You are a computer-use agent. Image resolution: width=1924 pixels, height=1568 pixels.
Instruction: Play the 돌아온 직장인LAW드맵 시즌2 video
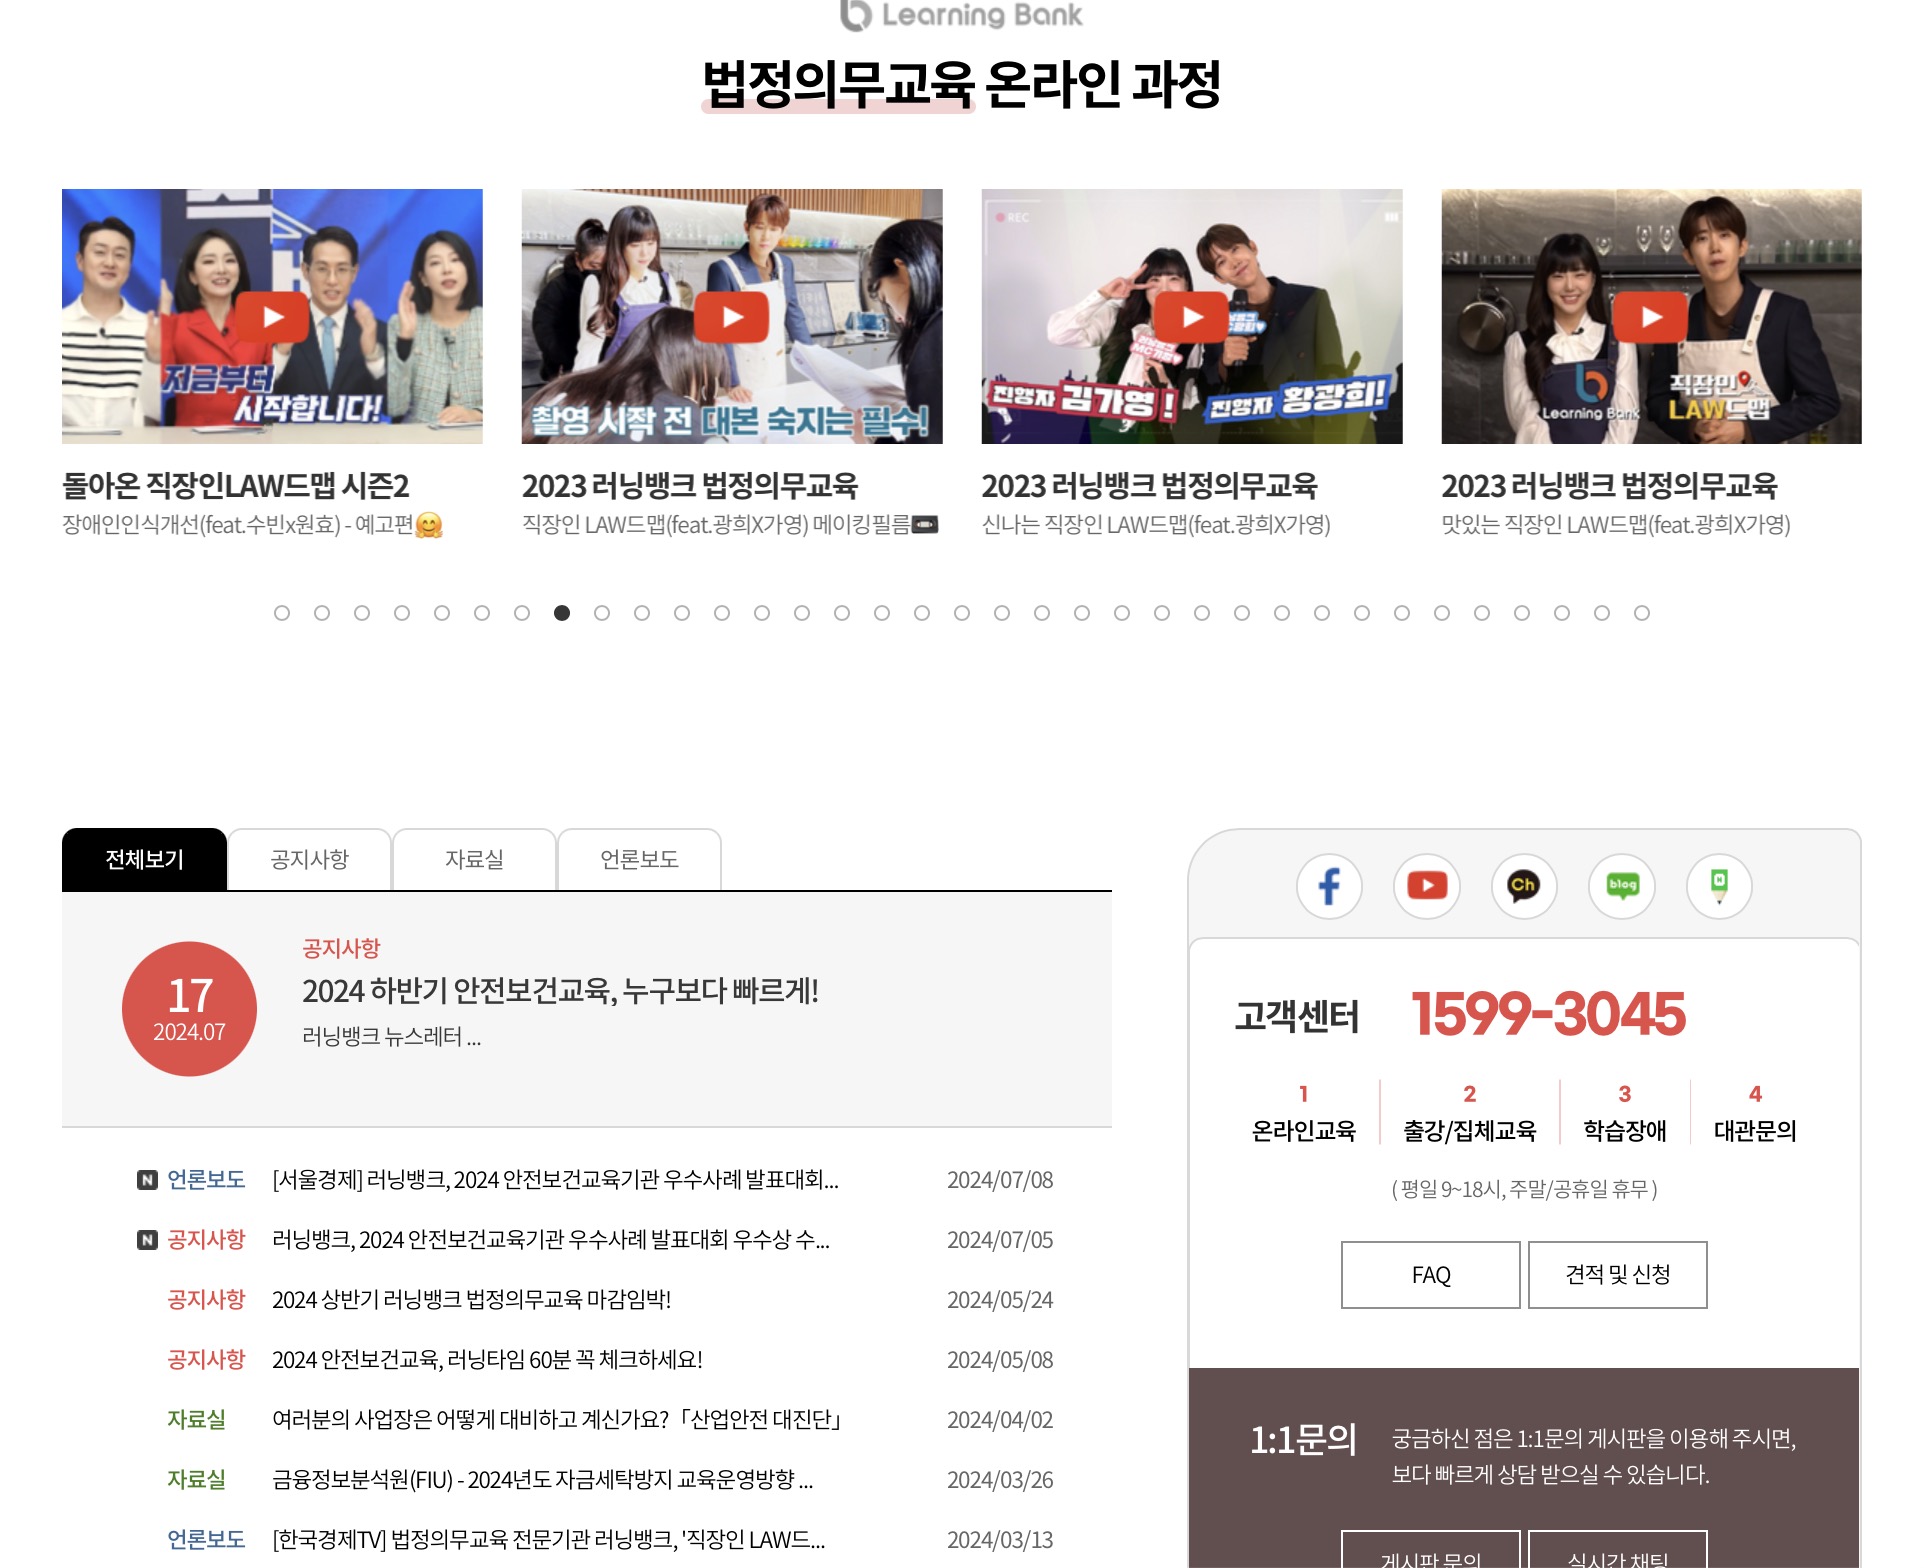[x=272, y=317]
